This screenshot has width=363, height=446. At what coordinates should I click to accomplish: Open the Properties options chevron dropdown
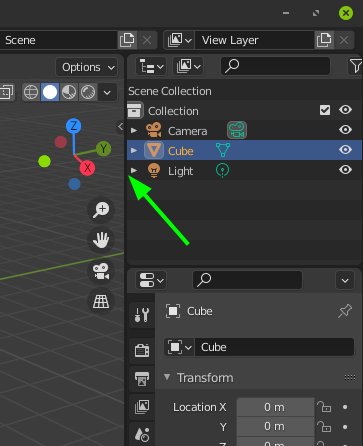[x=345, y=281]
